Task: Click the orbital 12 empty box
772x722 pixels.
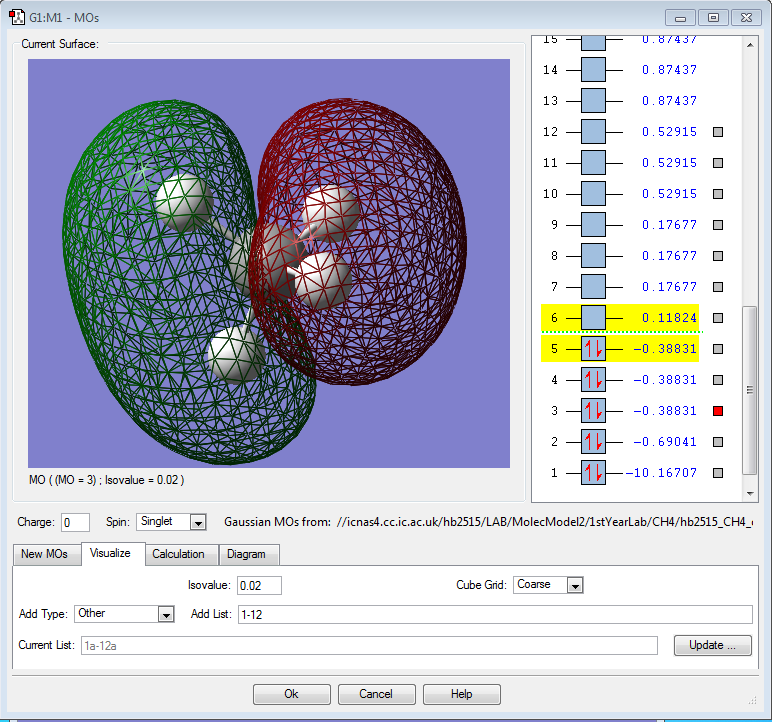Action: 593,132
